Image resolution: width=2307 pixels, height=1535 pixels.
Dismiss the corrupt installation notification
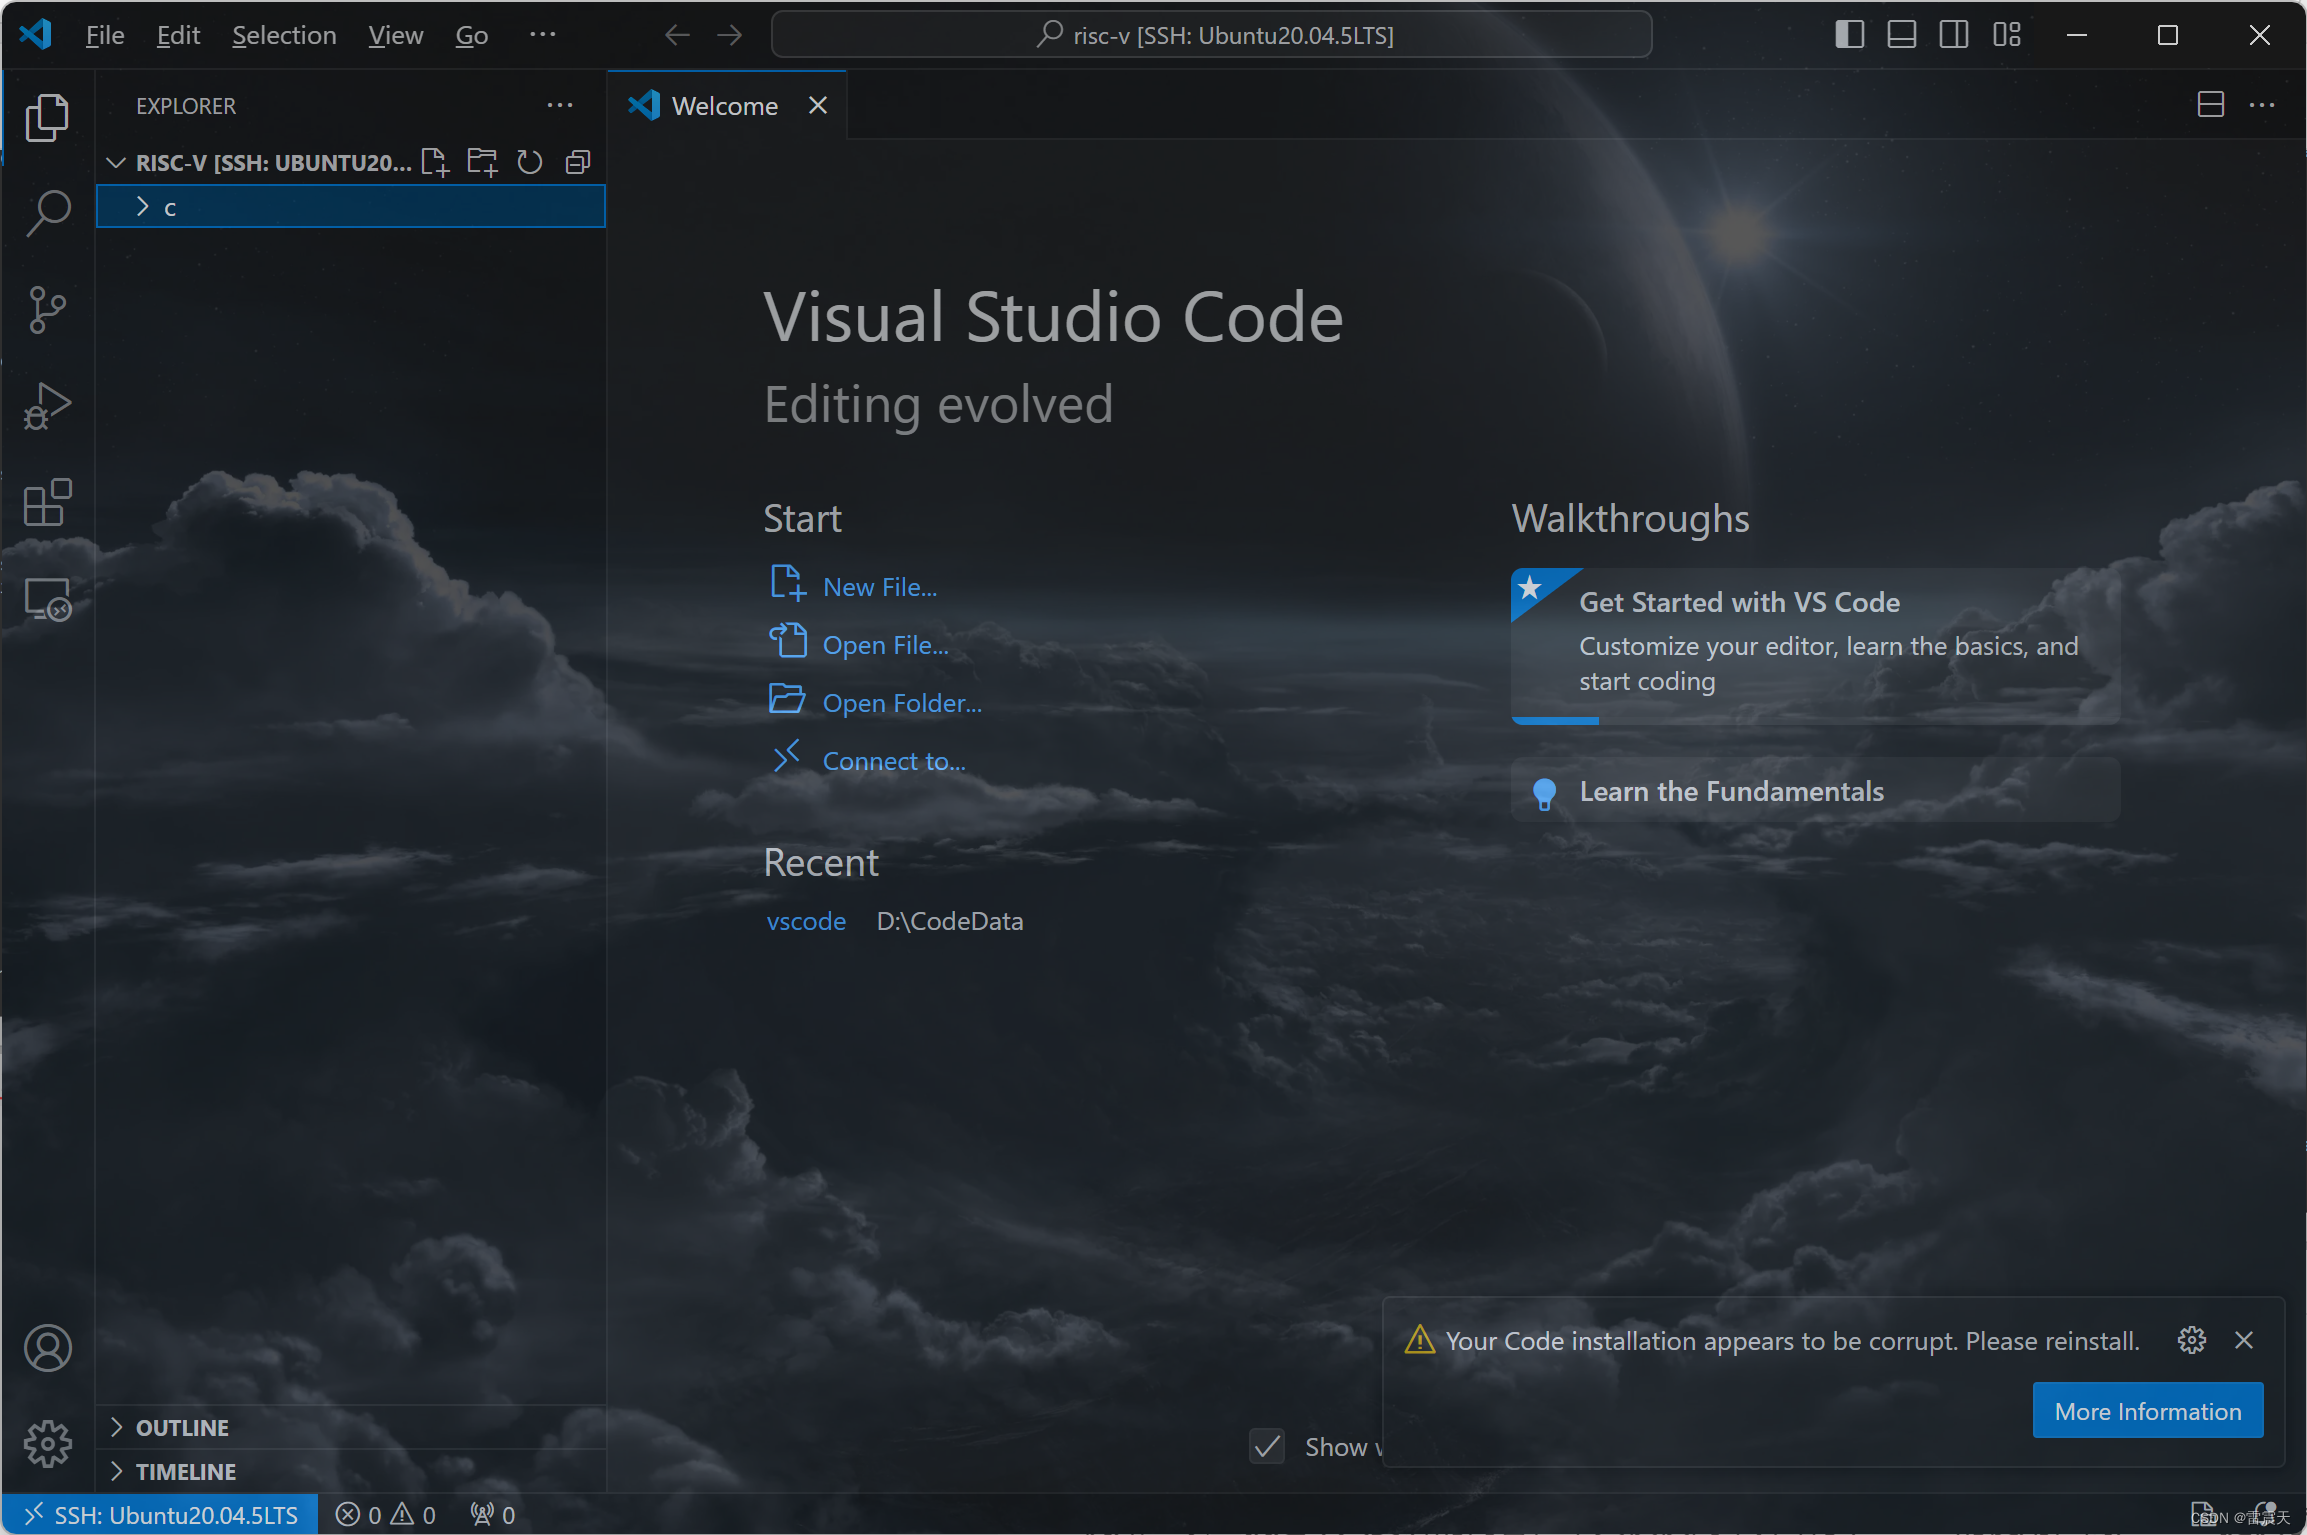[2244, 1340]
